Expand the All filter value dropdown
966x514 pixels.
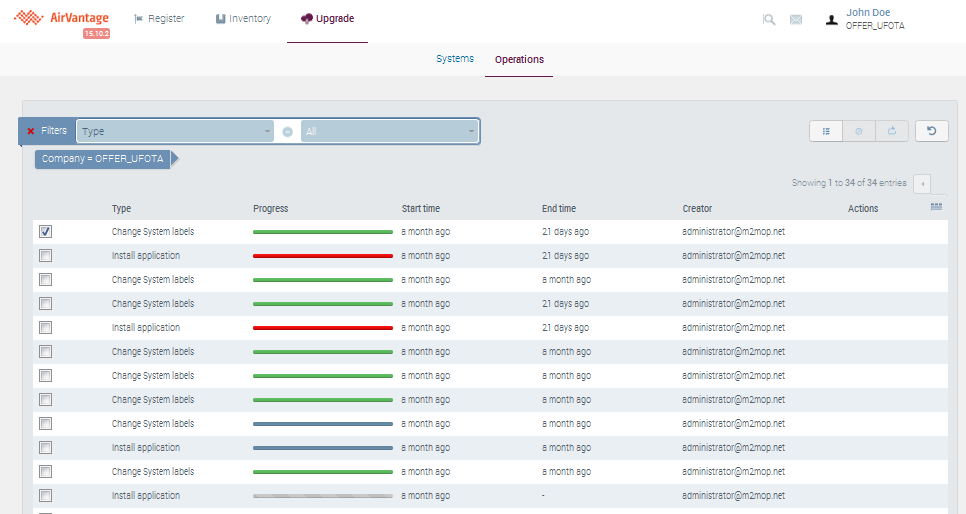(390, 131)
